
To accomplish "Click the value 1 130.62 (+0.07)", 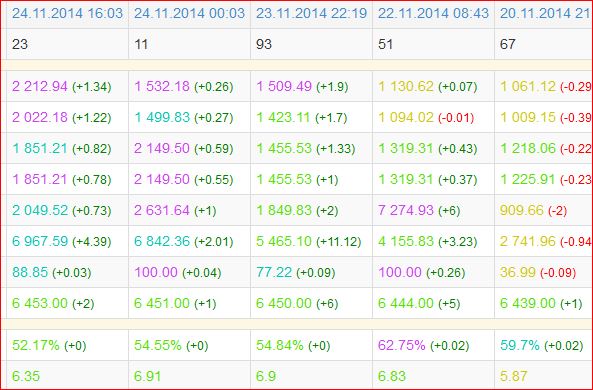I will pos(428,87).
